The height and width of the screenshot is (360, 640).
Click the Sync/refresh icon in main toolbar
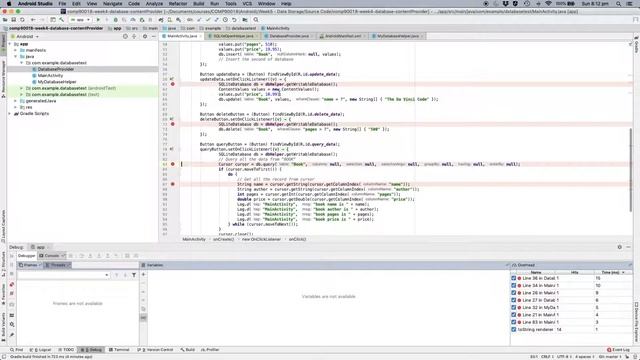(x=22, y=20)
